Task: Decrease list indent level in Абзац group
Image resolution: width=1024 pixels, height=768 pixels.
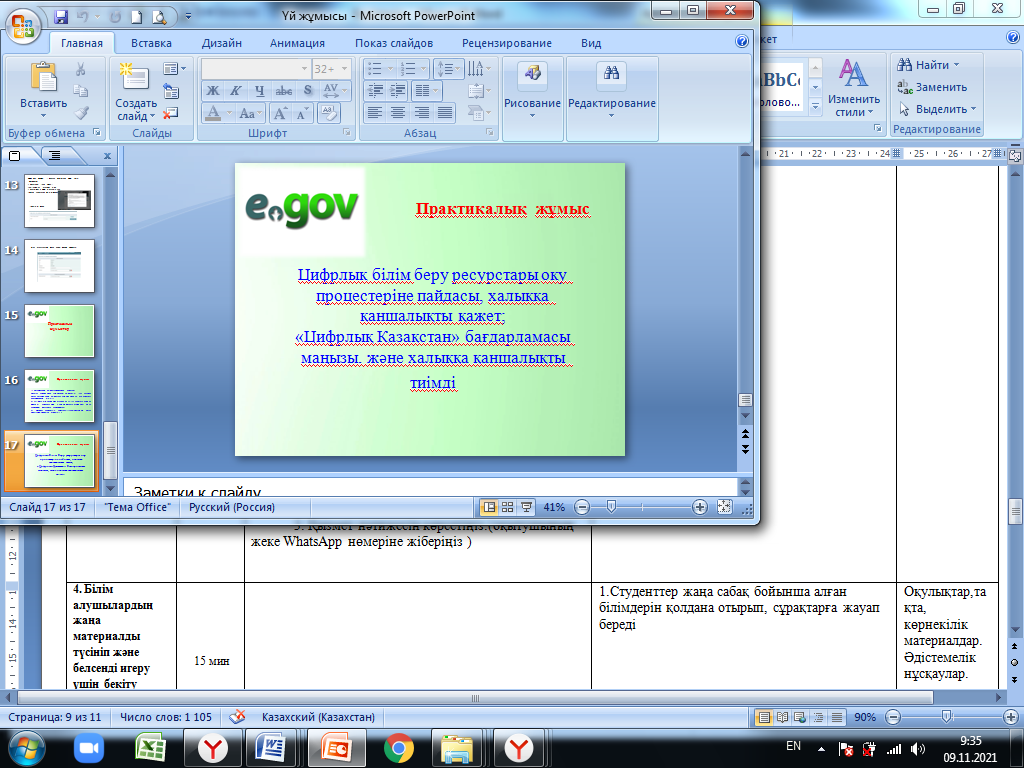Action: pyautogui.click(x=376, y=91)
